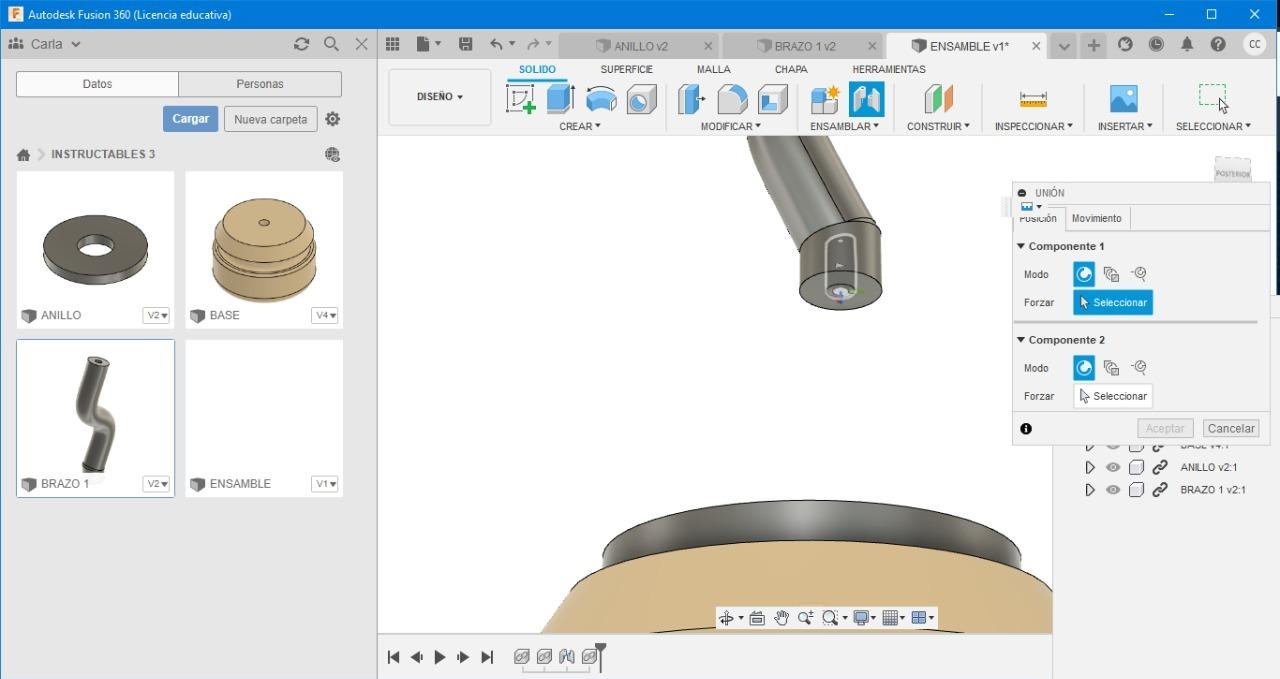Go to home folder icon
Image resolution: width=1280 pixels, height=679 pixels.
pyautogui.click(x=23, y=155)
